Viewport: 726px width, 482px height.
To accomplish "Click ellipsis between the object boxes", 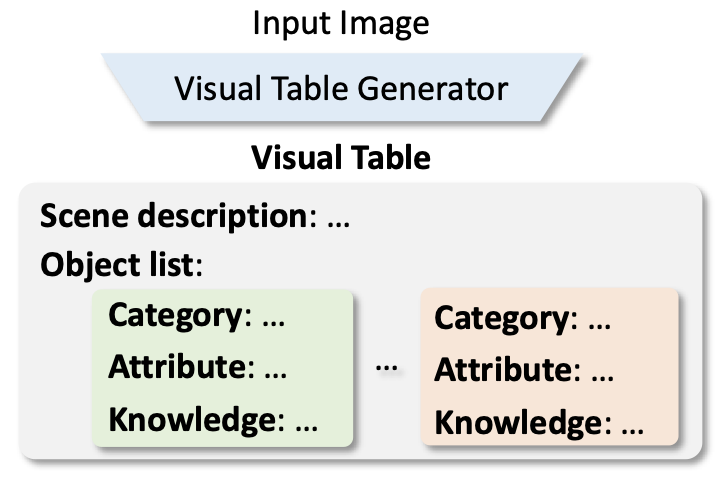I will click(387, 369).
